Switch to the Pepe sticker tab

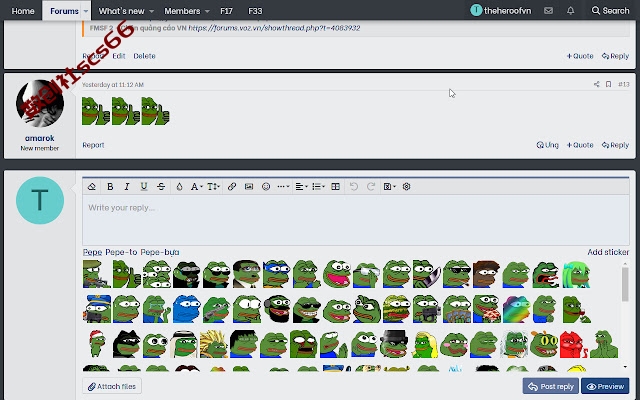tap(92, 252)
